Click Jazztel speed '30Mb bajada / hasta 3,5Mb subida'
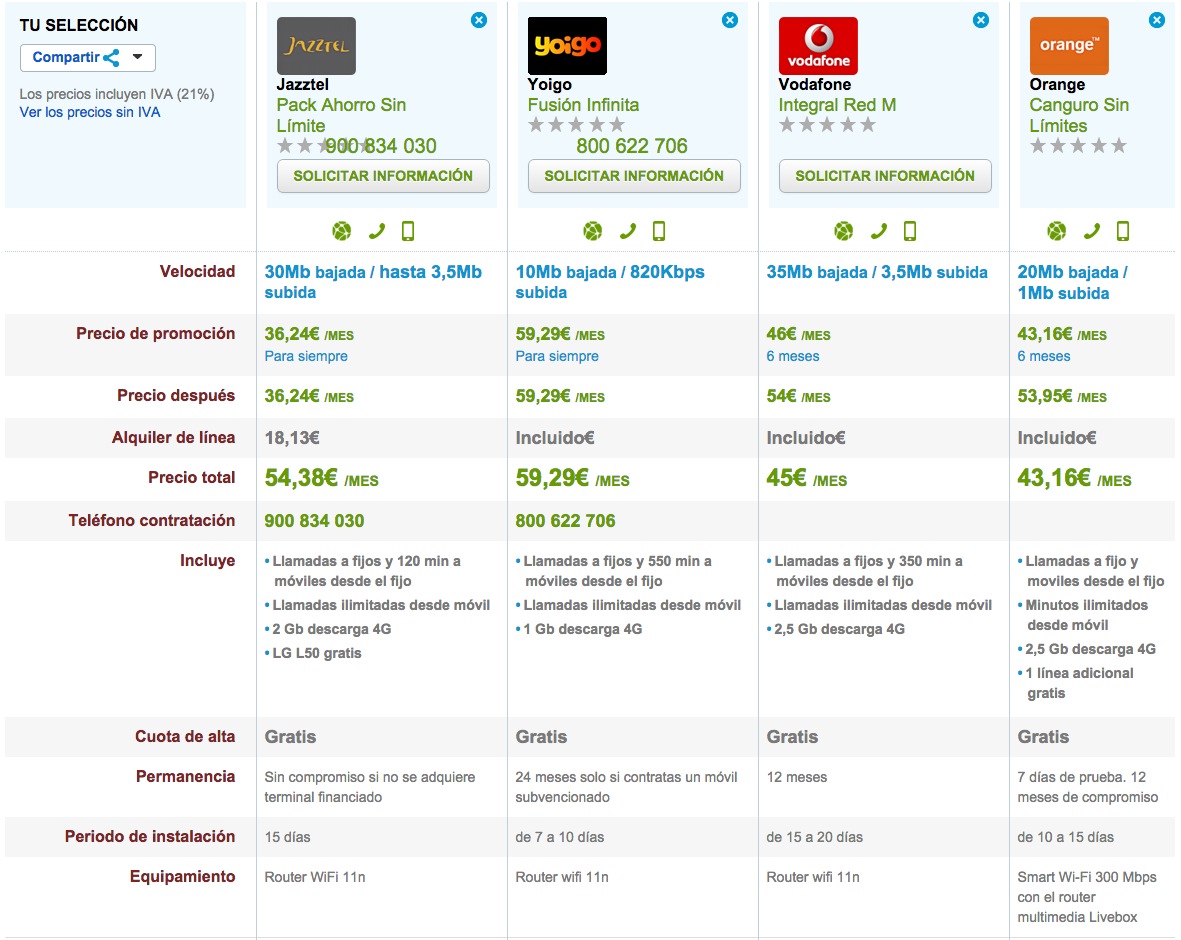Image resolution: width=1181 pixels, height=940 pixels. click(x=373, y=282)
